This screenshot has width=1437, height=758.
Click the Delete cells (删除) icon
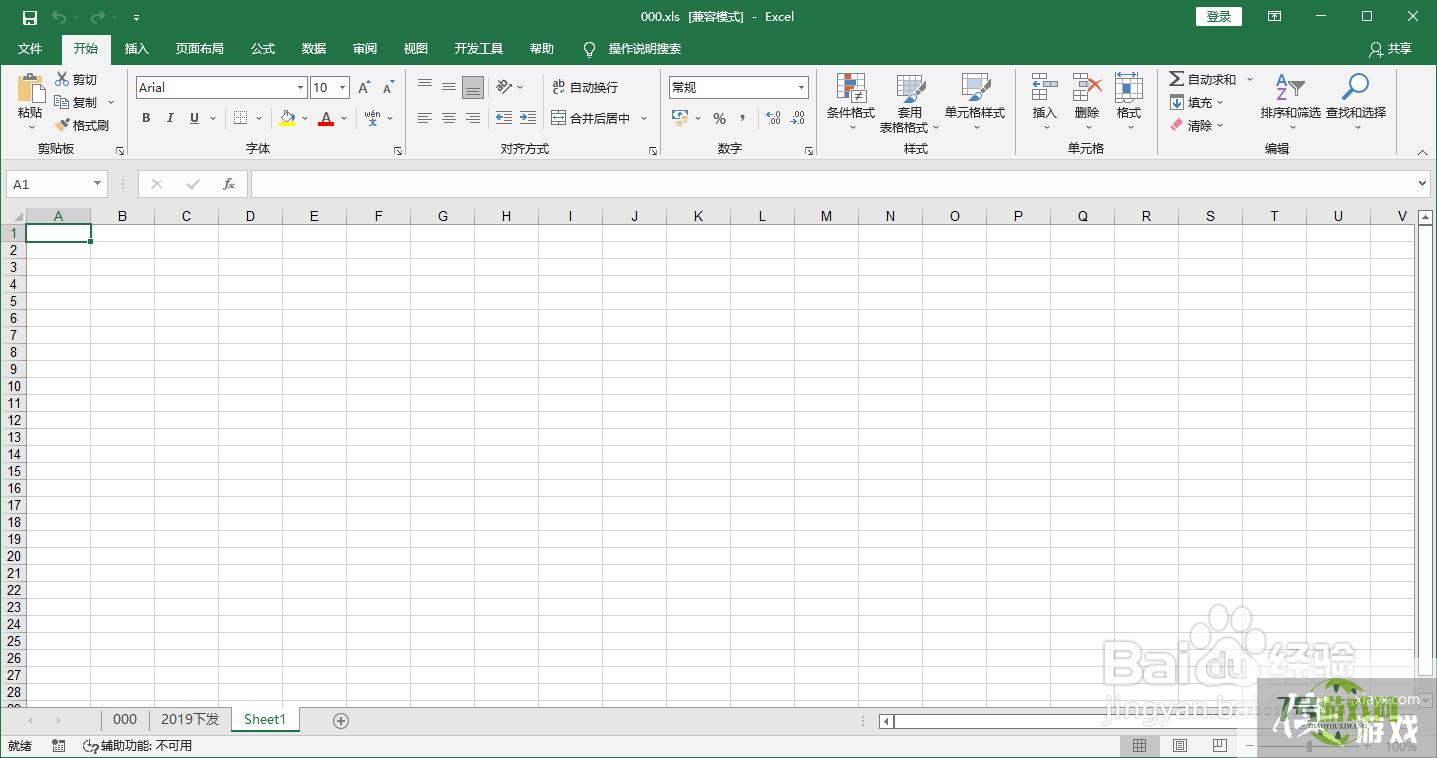pyautogui.click(x=1087, y=88)
